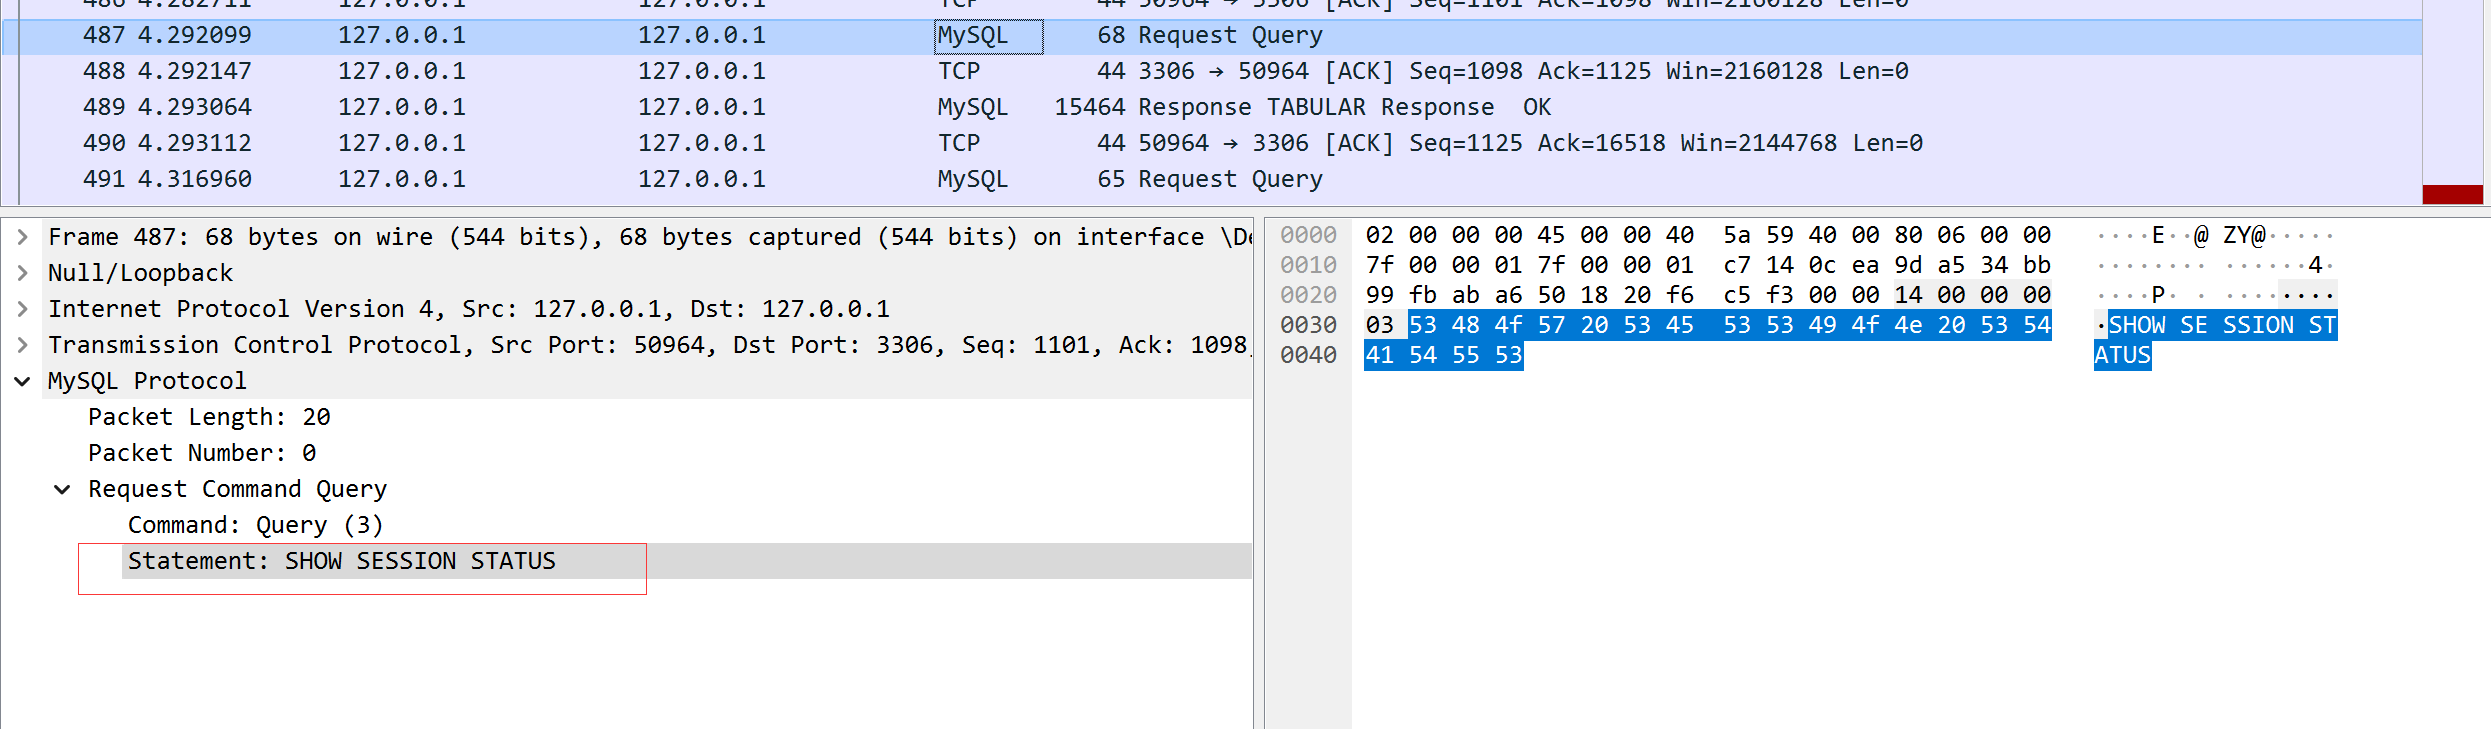This screenshot has width=2491, height=729.
Task: Click the Null/Loopback label
Action: [x=140, y=273]
